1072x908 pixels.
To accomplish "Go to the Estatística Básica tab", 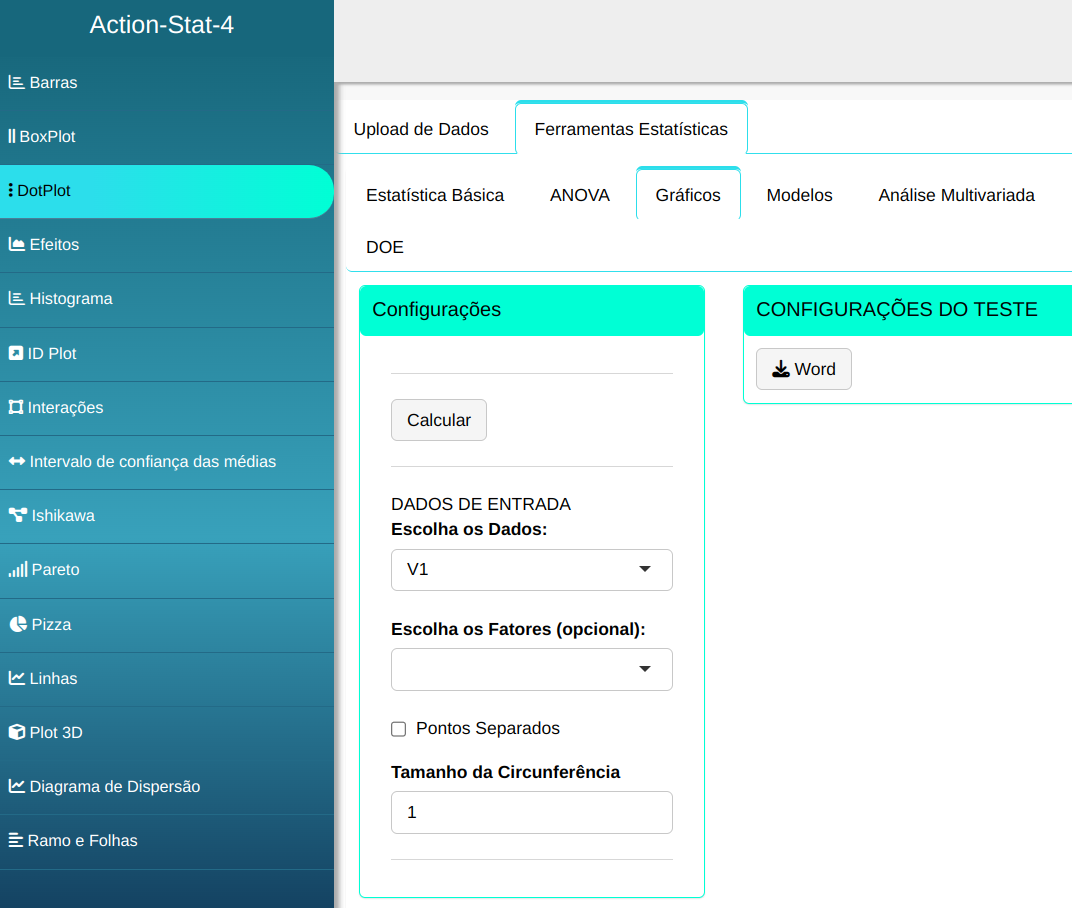I will point(435,195).
